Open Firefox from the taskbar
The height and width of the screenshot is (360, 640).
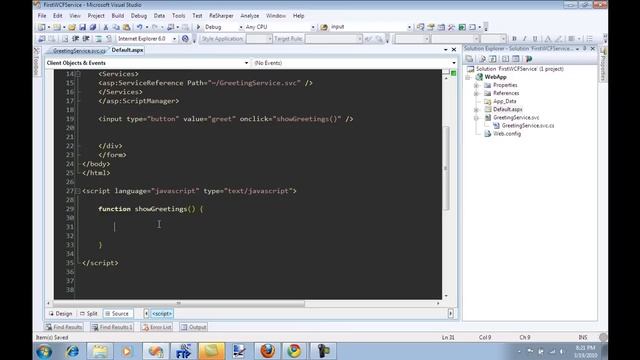(x=267, y=351)
